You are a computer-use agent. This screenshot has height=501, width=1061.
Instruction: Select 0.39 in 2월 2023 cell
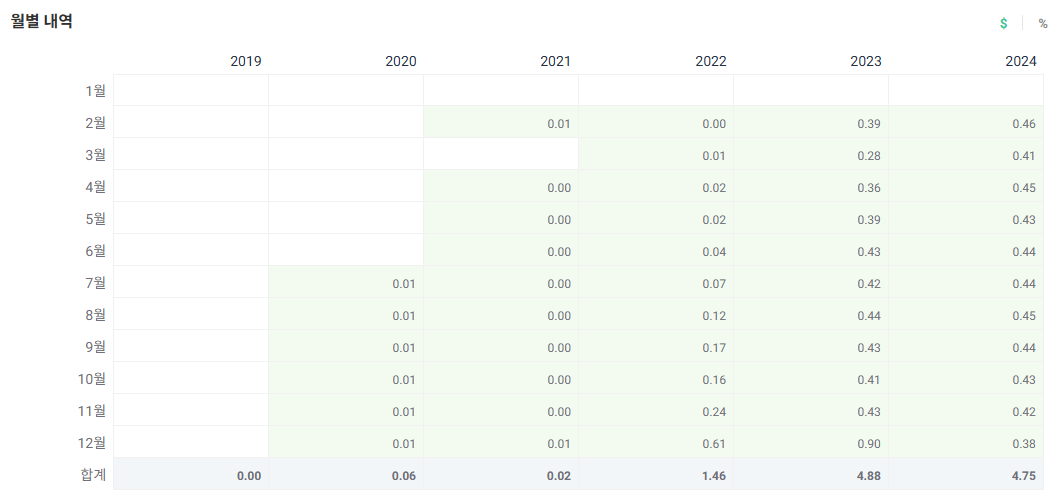point(869,124)
